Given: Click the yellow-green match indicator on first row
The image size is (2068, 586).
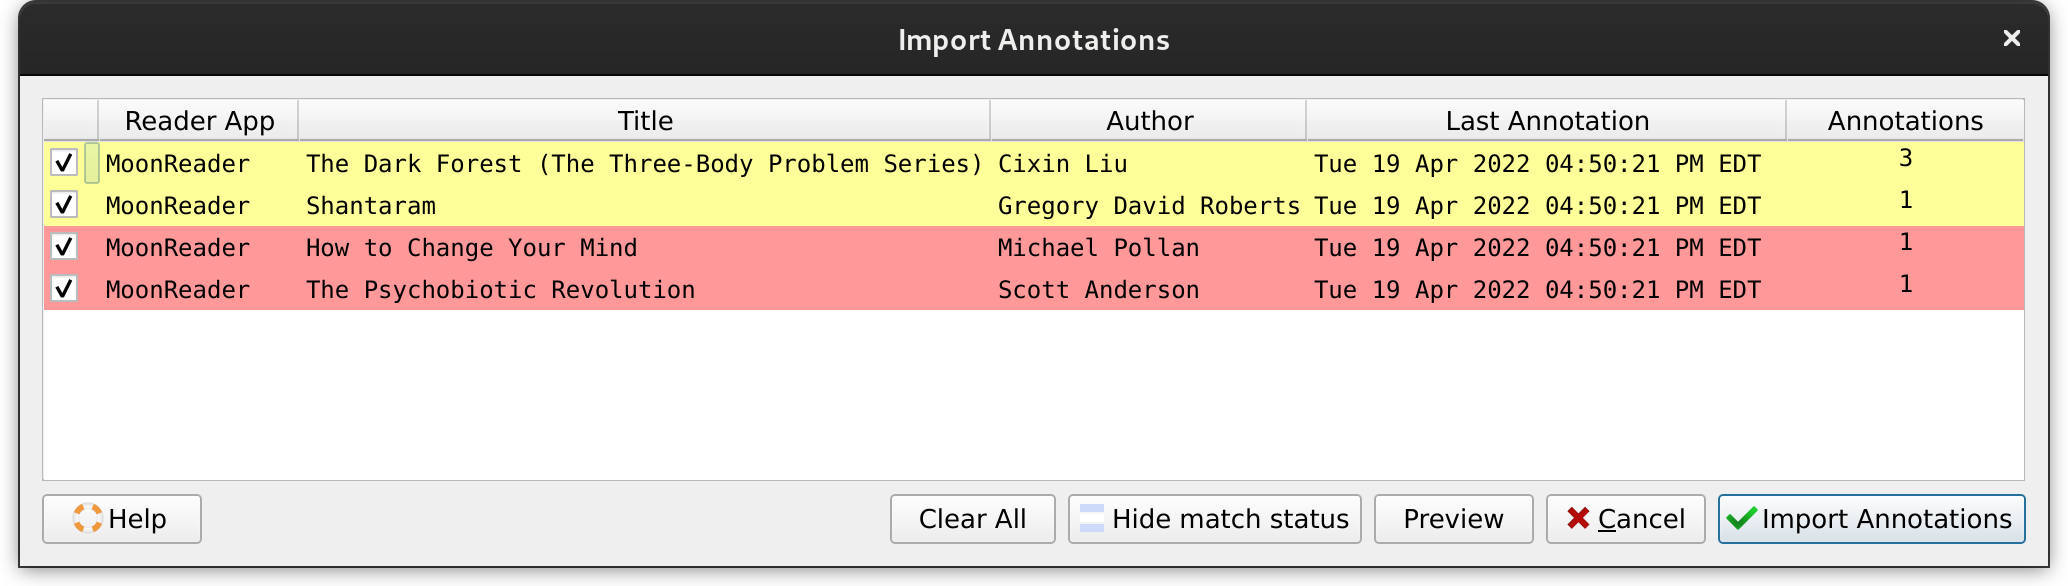Looking at the screenshot, I should [92, 163].
